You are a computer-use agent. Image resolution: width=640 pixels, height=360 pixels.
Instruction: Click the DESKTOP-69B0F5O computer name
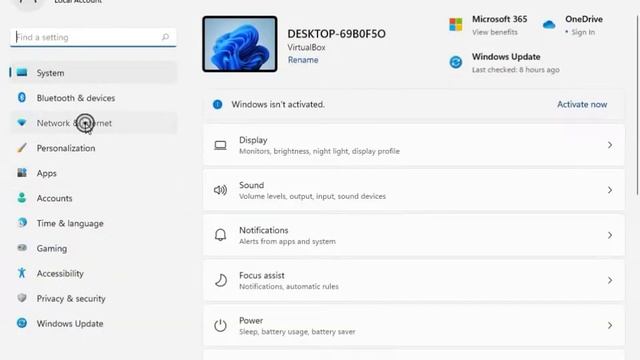click(x=336, y=34)
